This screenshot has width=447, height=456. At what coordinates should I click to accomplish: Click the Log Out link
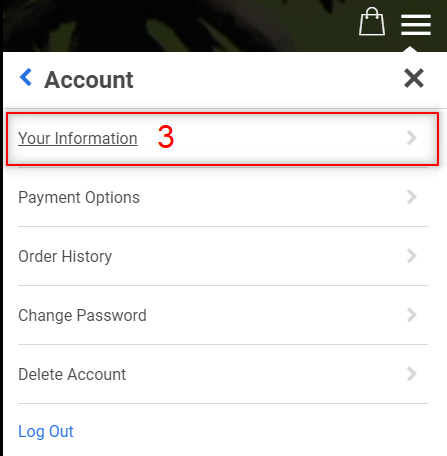46,432
